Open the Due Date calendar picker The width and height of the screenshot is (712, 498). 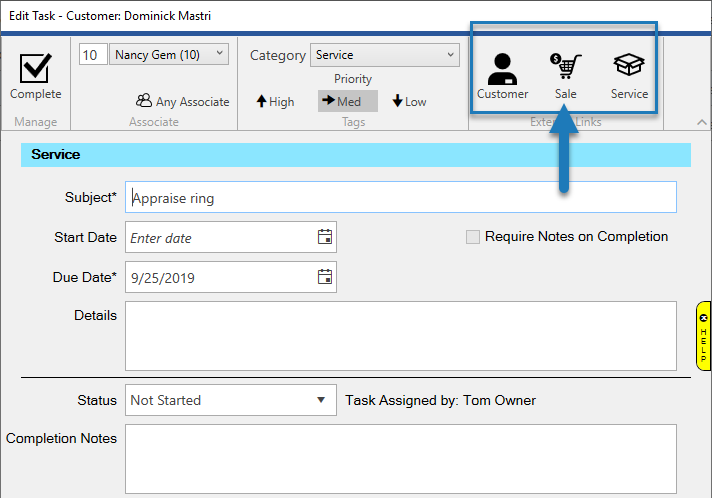click(324, 277)
